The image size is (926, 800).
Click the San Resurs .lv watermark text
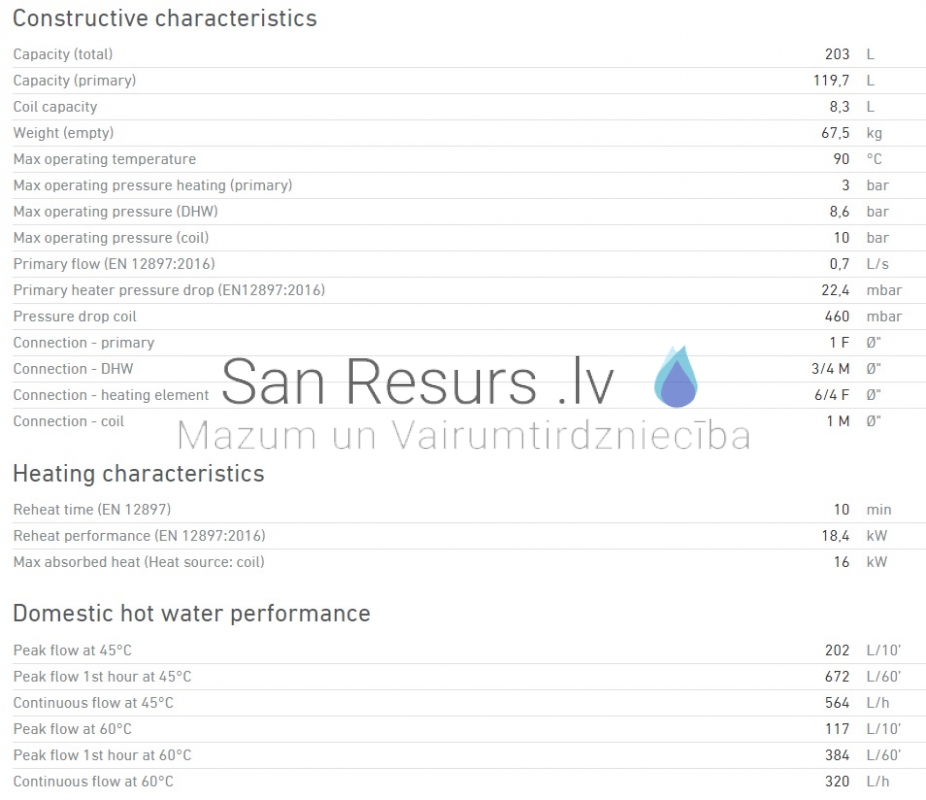(418, 382)
